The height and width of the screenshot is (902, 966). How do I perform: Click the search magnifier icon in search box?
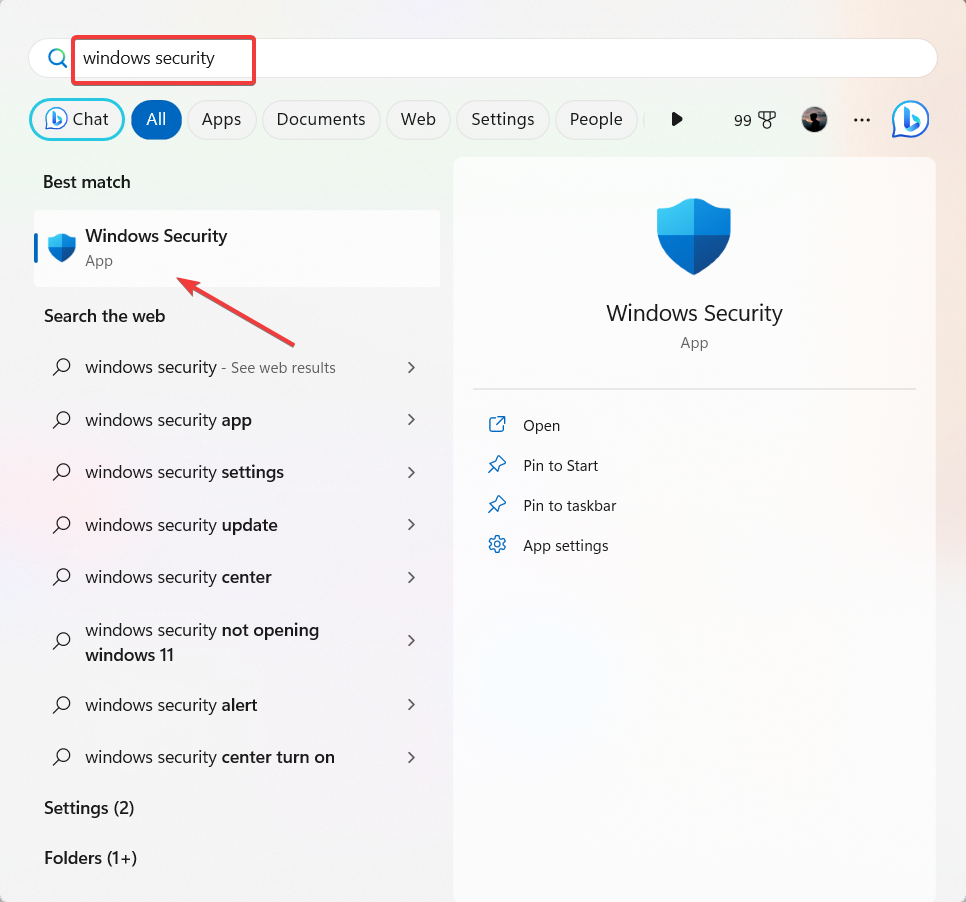57,58
